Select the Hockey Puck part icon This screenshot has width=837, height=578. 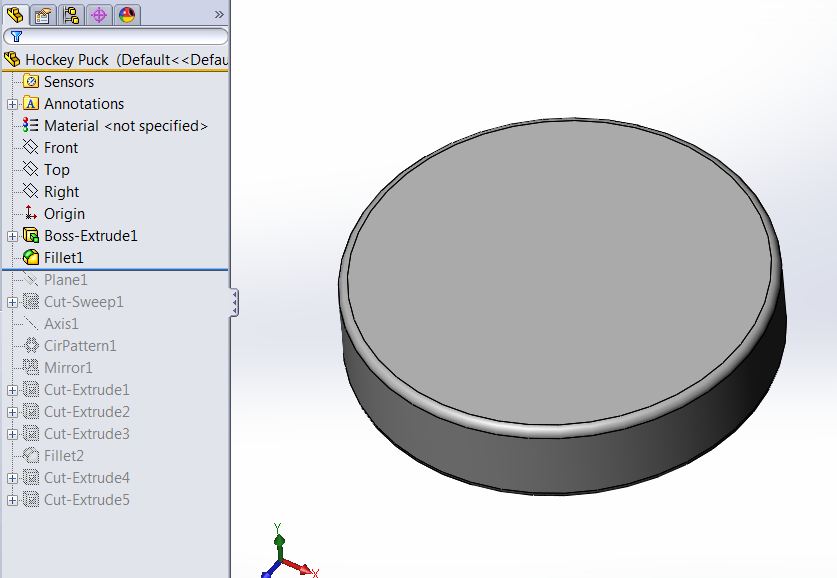point(12,59)
